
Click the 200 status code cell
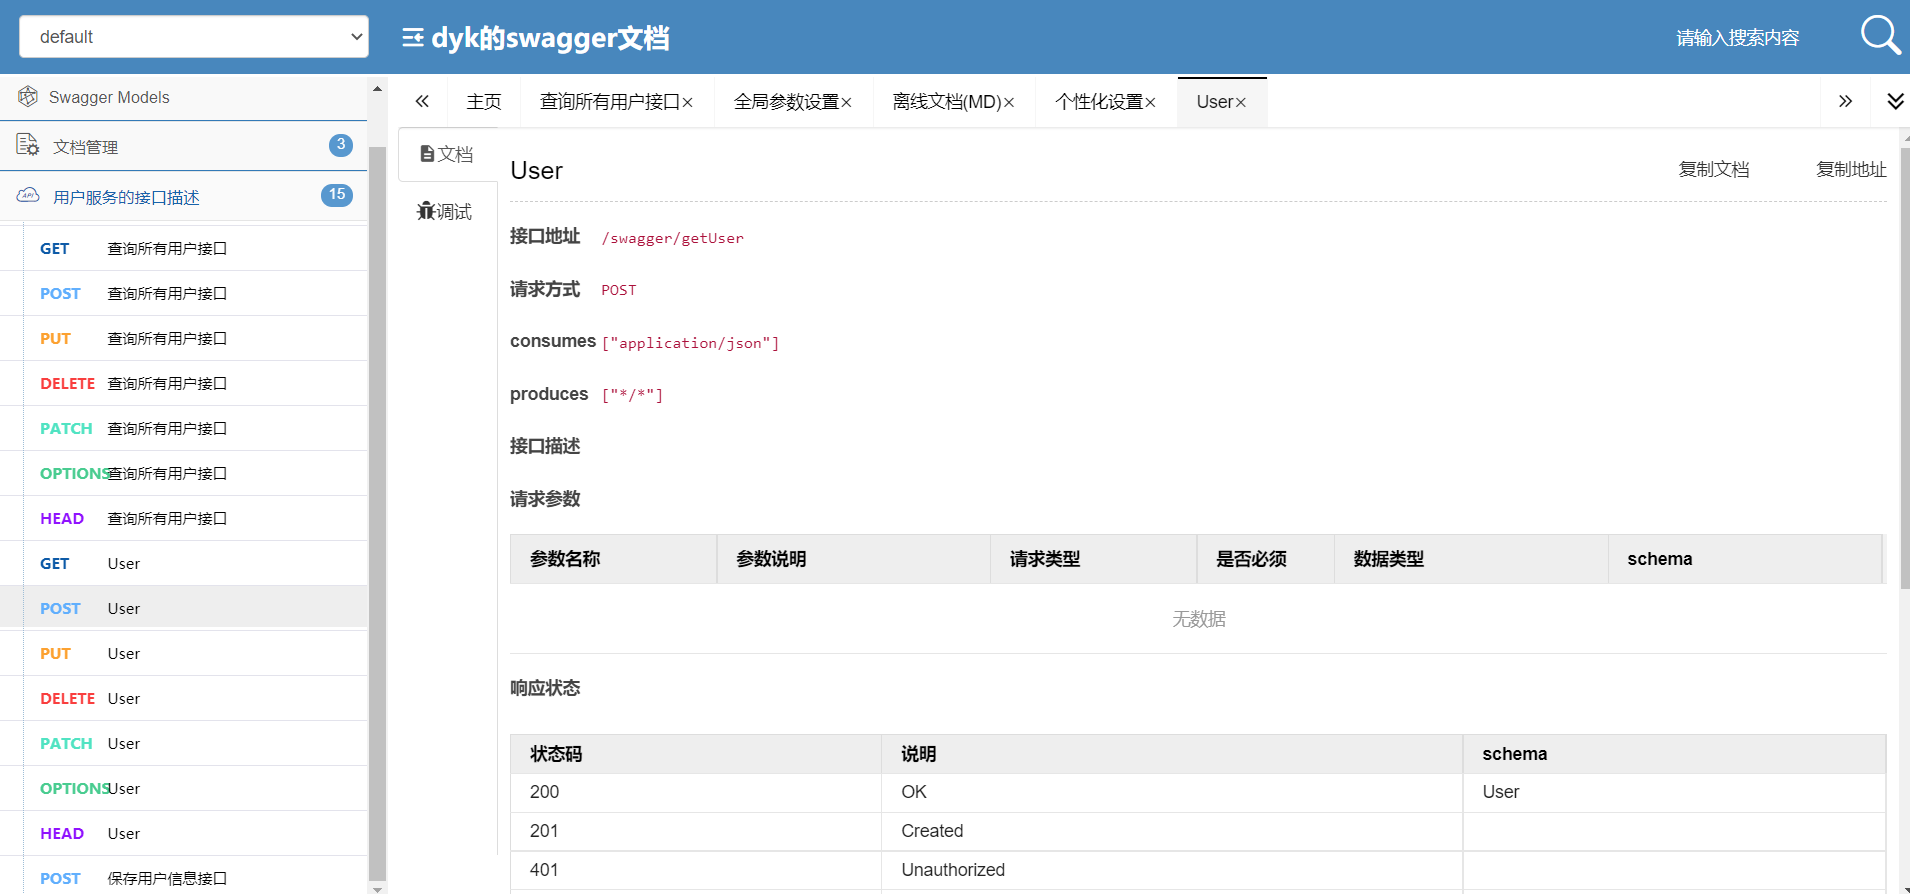696,792
